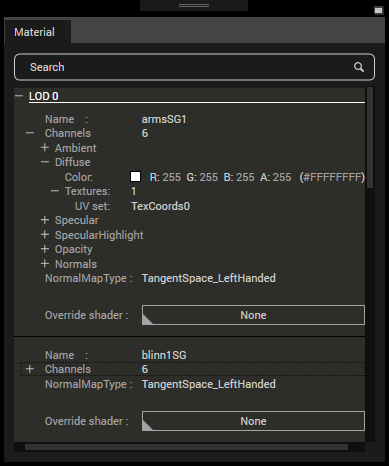Click the armsSG1 'Override shader :' label

tap(87, 315)
